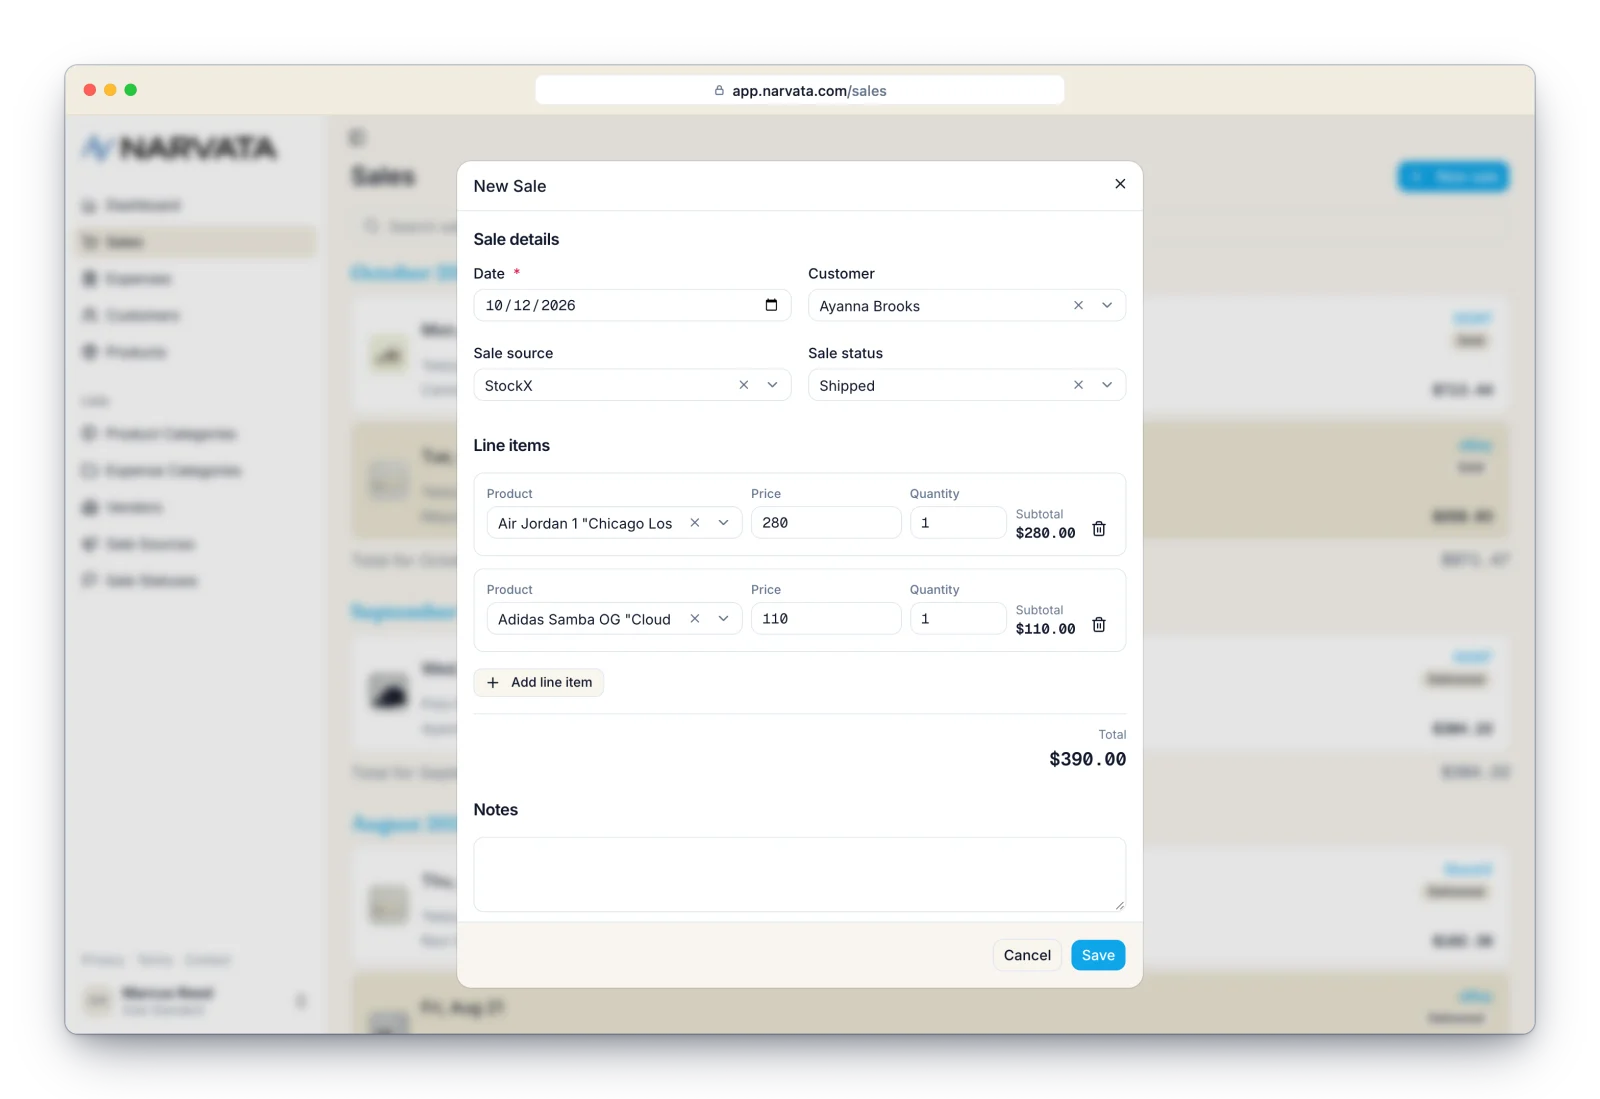Viewport: 1600px width, 1099px height.
Task: Expand the Sale source dropdown
Action: (772, 385)
